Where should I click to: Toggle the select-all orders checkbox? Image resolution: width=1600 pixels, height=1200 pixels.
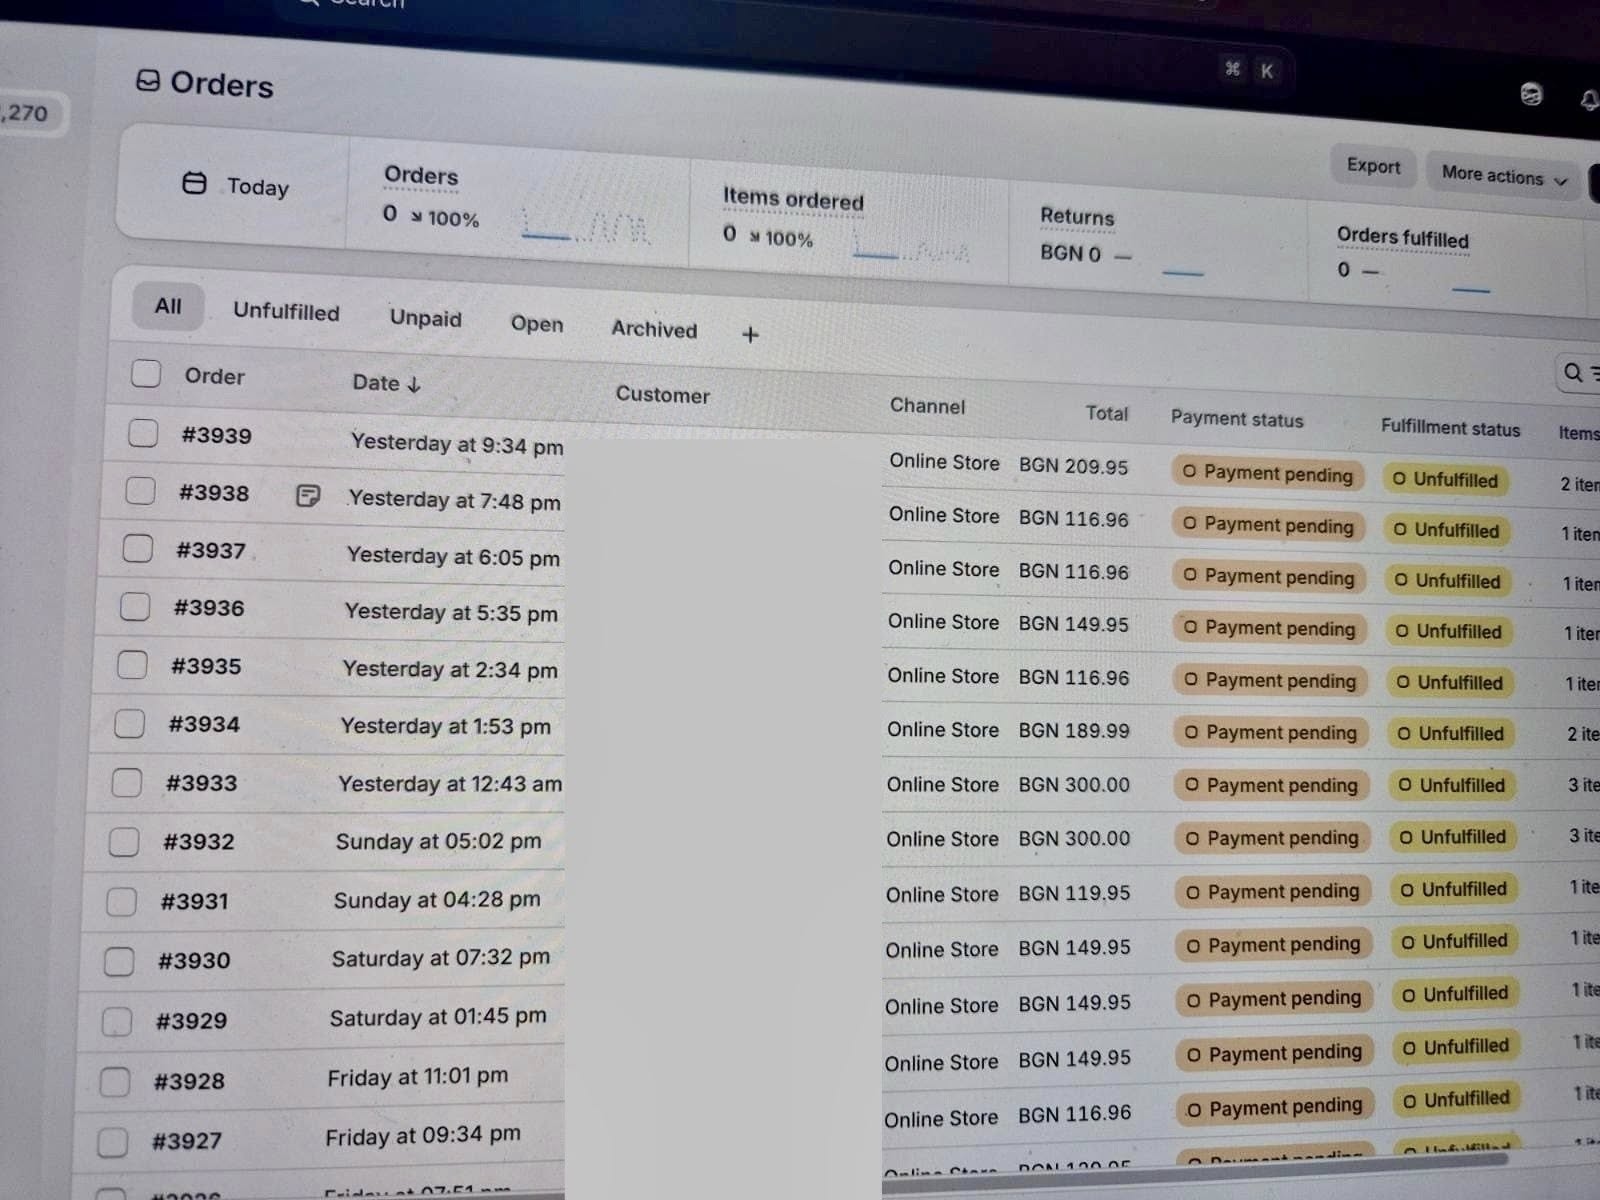pos(146,374)
